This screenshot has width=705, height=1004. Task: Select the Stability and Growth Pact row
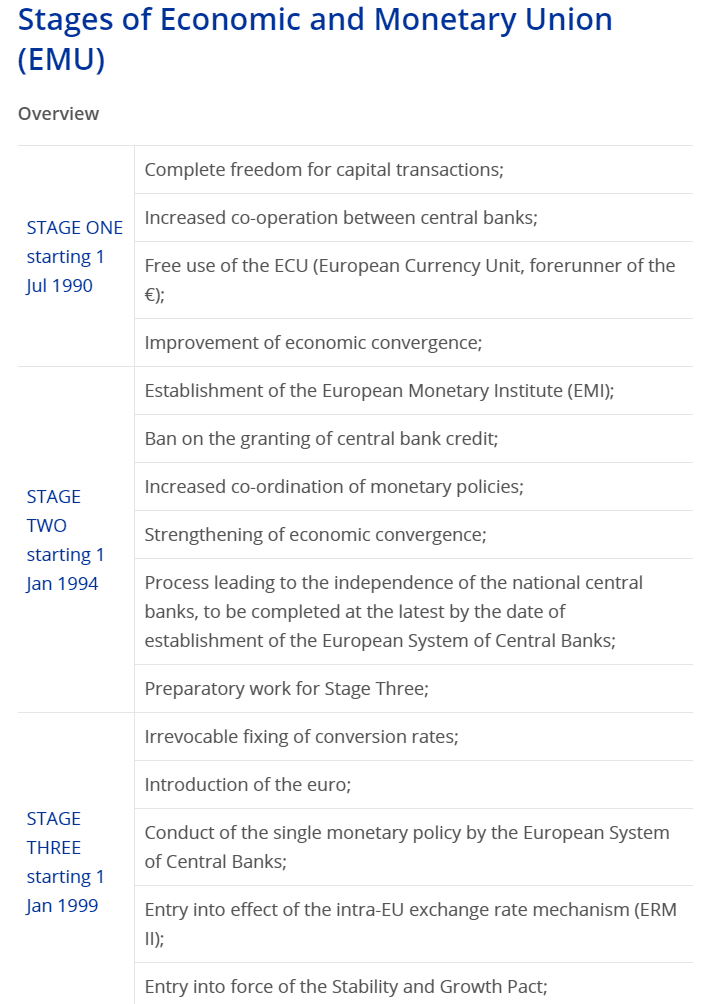coord(346,986)
